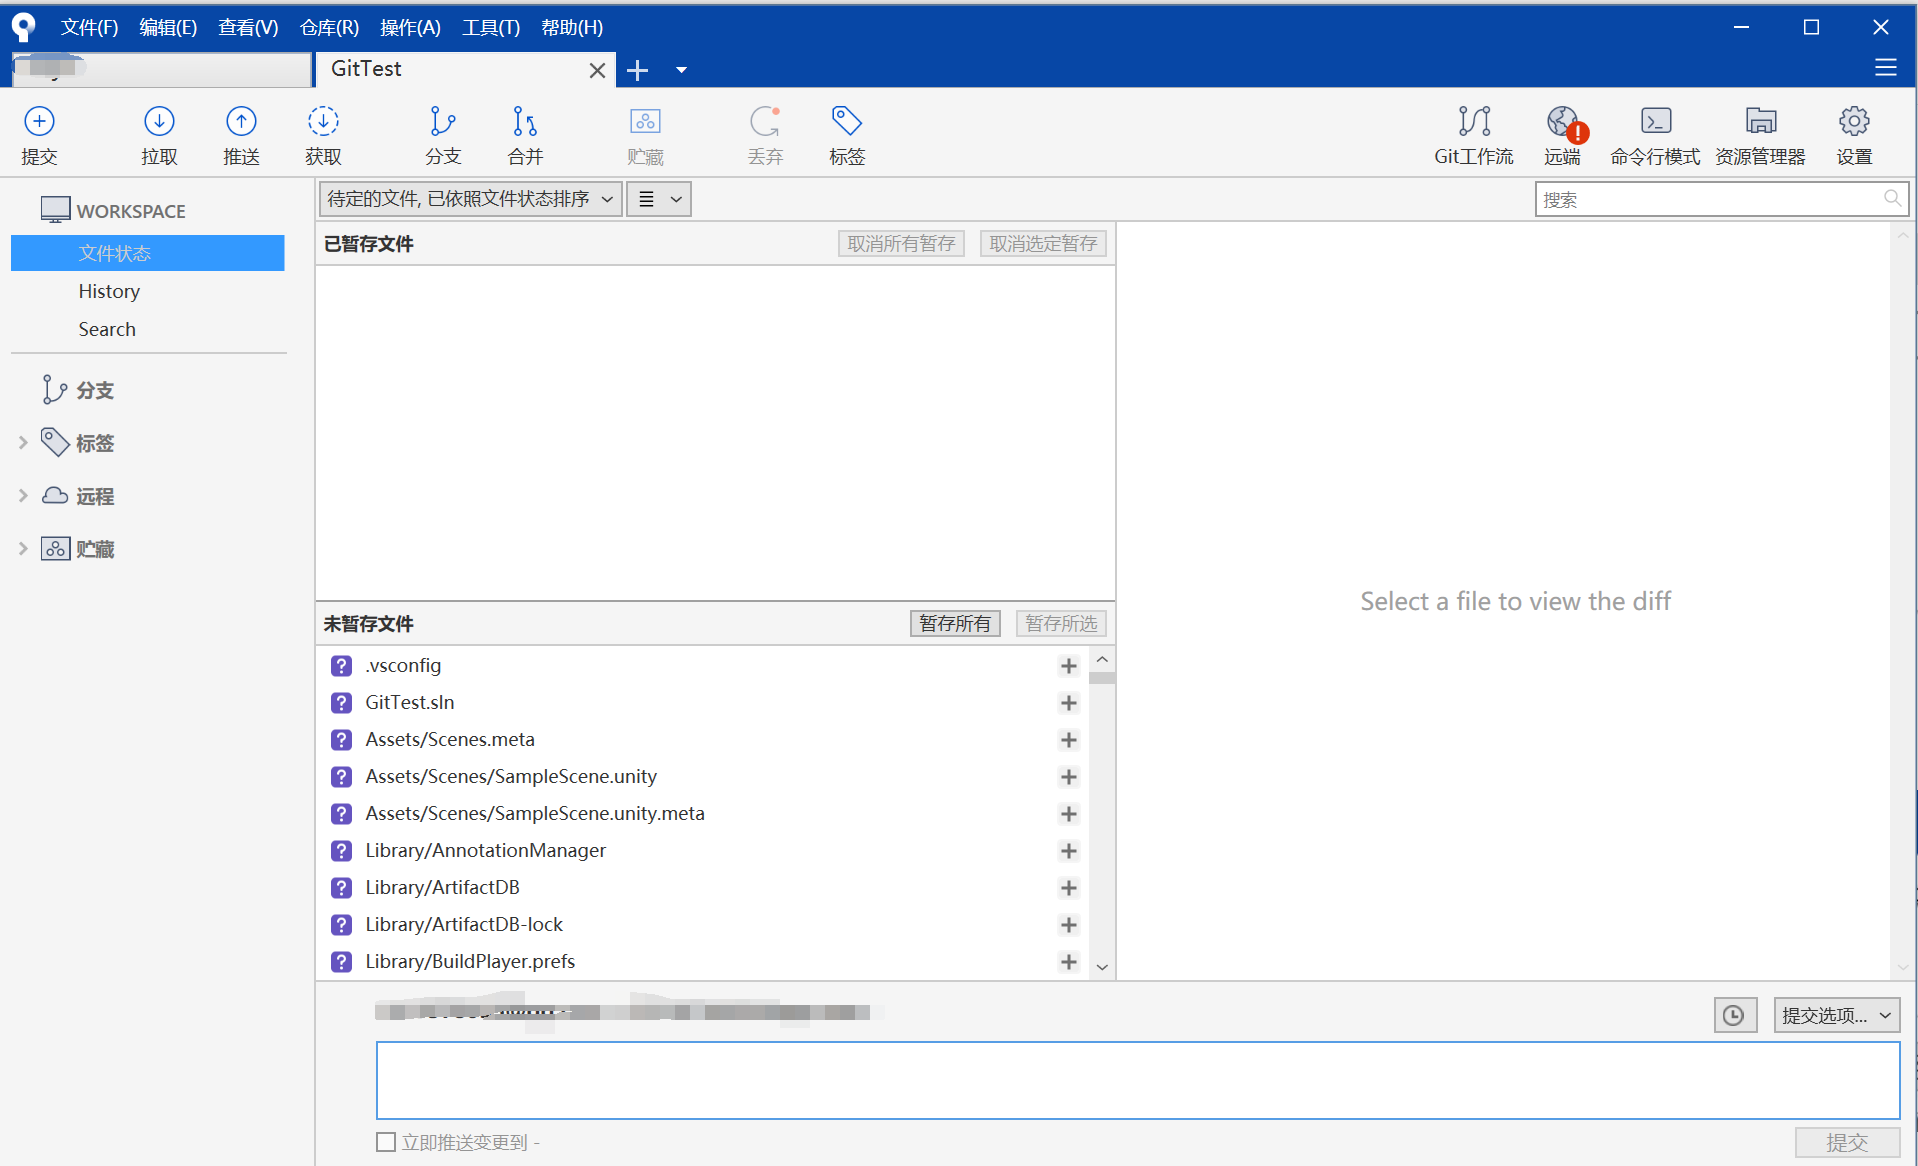
Task: Open the Remote (远端) icon with warning badge
Action: pos(1563,134)
